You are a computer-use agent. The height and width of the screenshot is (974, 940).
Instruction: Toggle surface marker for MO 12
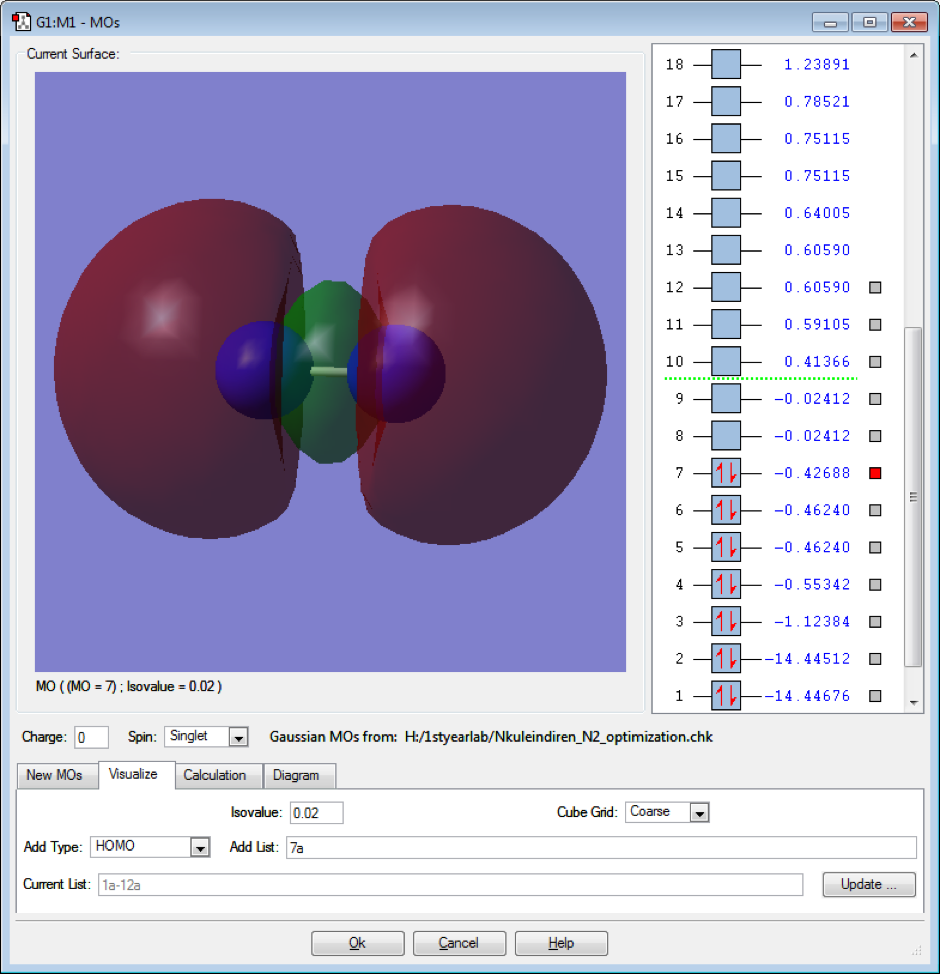click(875, 287)
